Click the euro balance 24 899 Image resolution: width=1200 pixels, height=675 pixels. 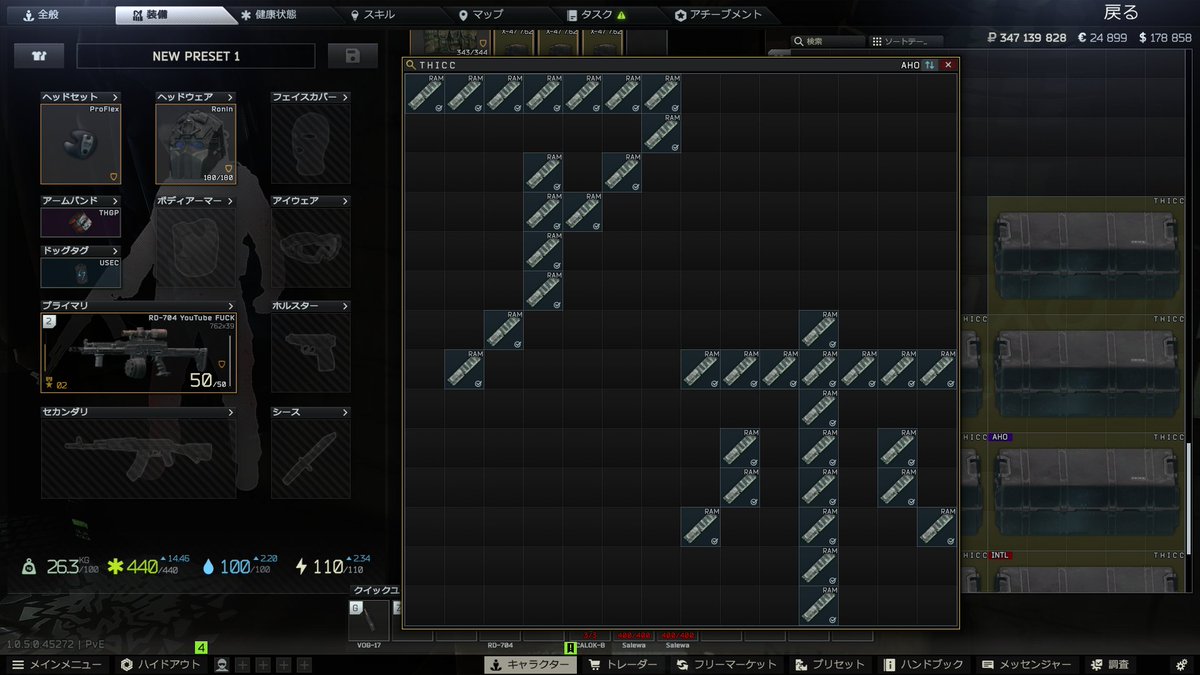click(1102, 37)
